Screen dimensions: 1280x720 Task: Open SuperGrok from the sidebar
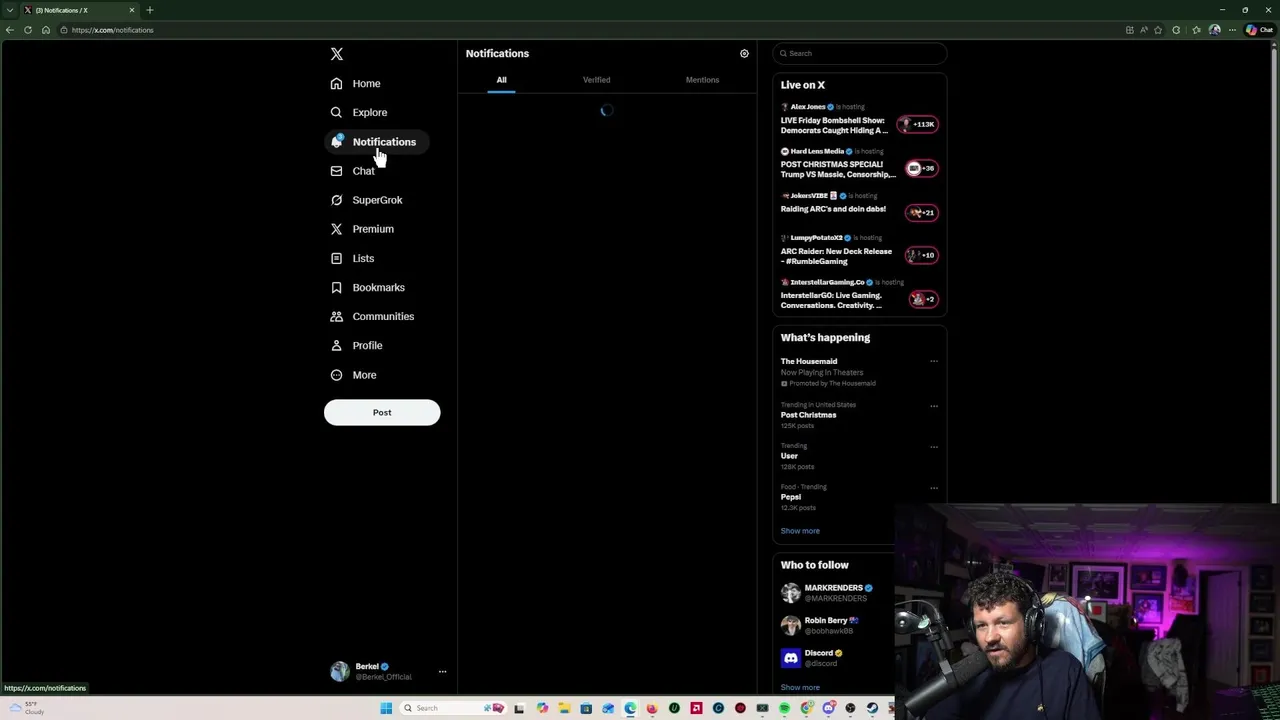pos(367,200)
